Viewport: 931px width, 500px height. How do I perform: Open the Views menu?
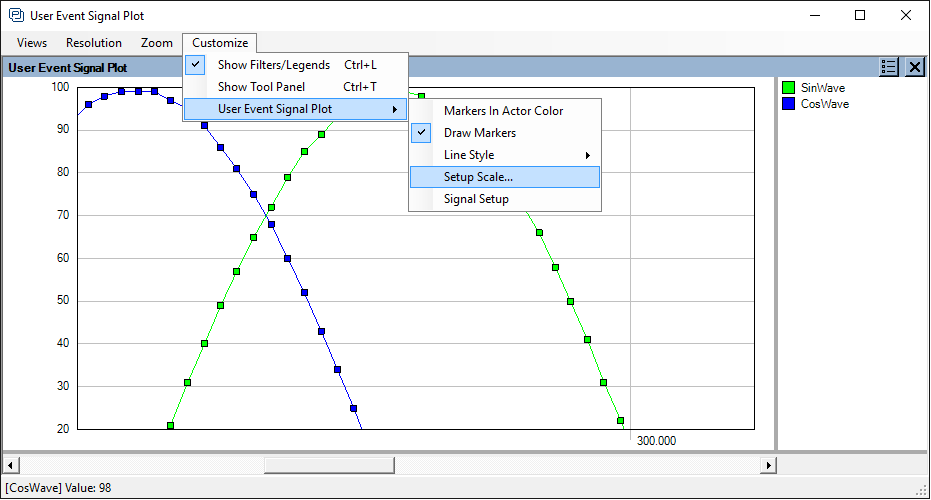[x=31, y=43]
